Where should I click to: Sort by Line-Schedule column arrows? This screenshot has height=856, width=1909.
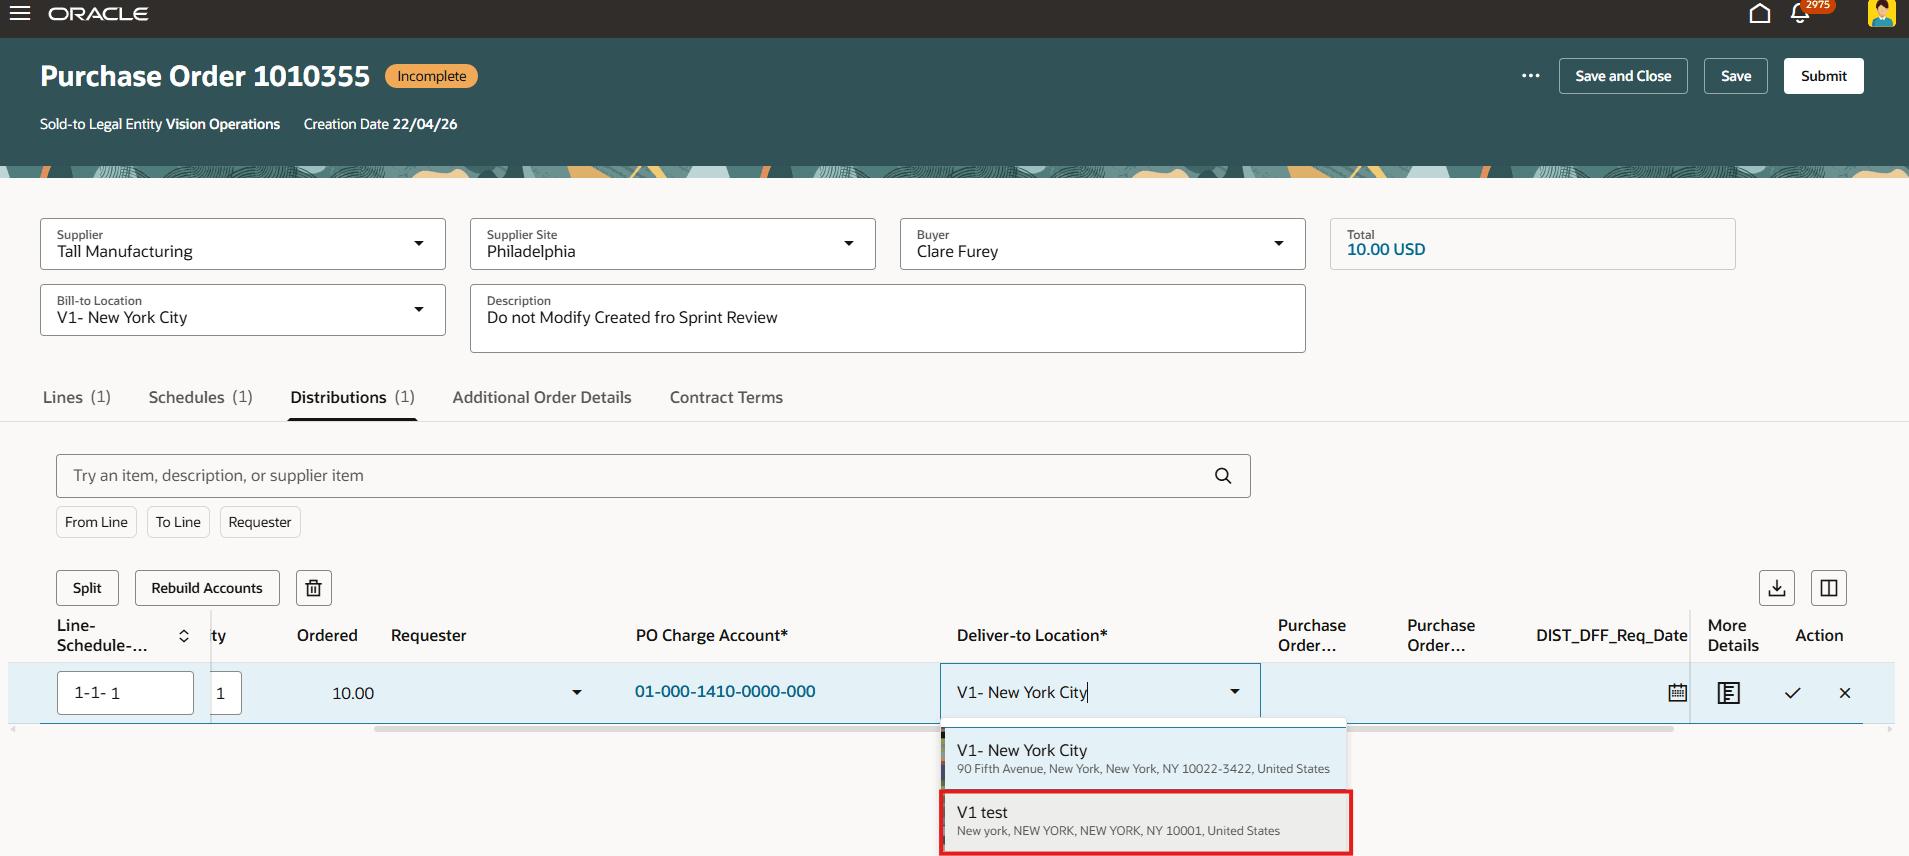click(x=184, y=636)
